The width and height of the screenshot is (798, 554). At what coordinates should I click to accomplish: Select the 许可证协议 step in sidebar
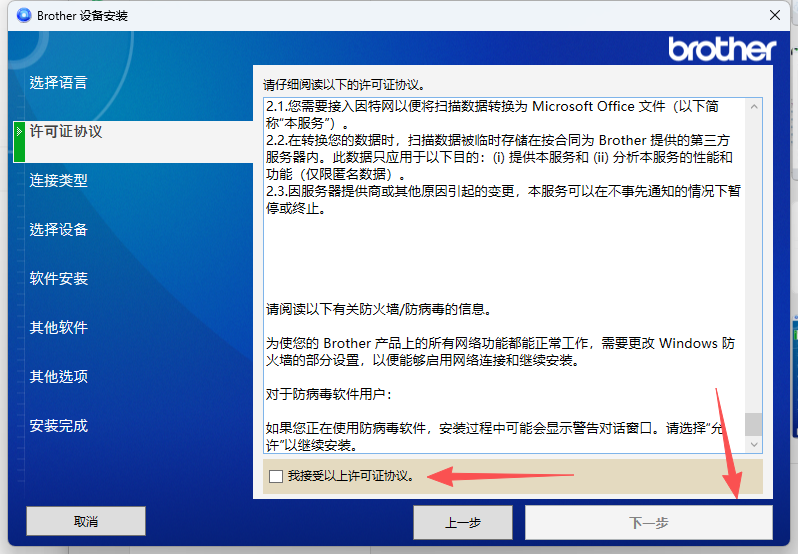tap(66, 131)
